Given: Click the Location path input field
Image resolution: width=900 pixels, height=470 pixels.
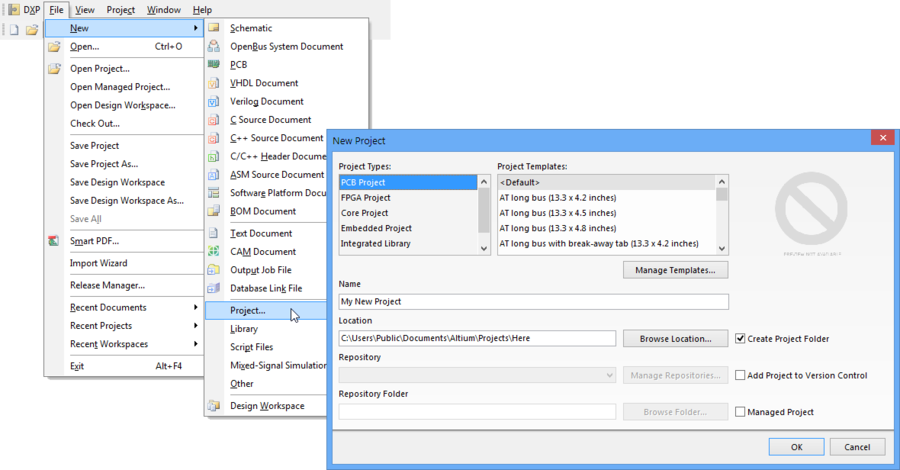Looking at the screenshot, I should click(477, 339).
